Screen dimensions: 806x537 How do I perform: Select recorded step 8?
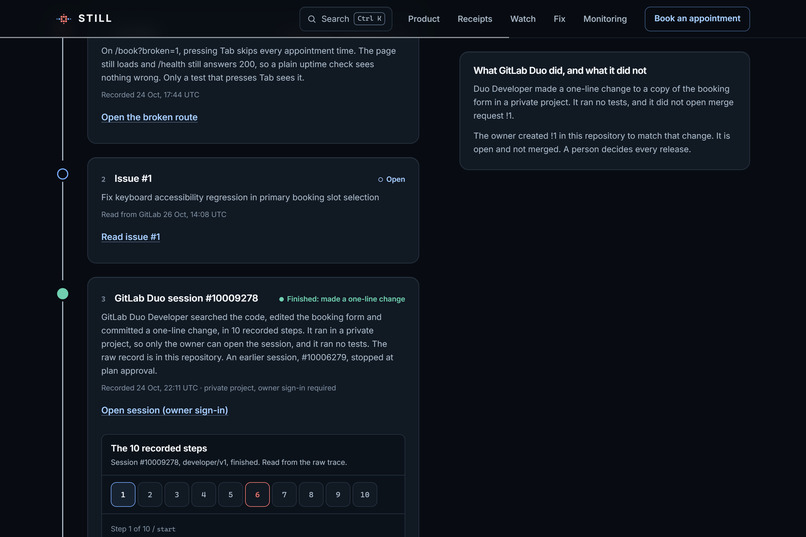311,494
